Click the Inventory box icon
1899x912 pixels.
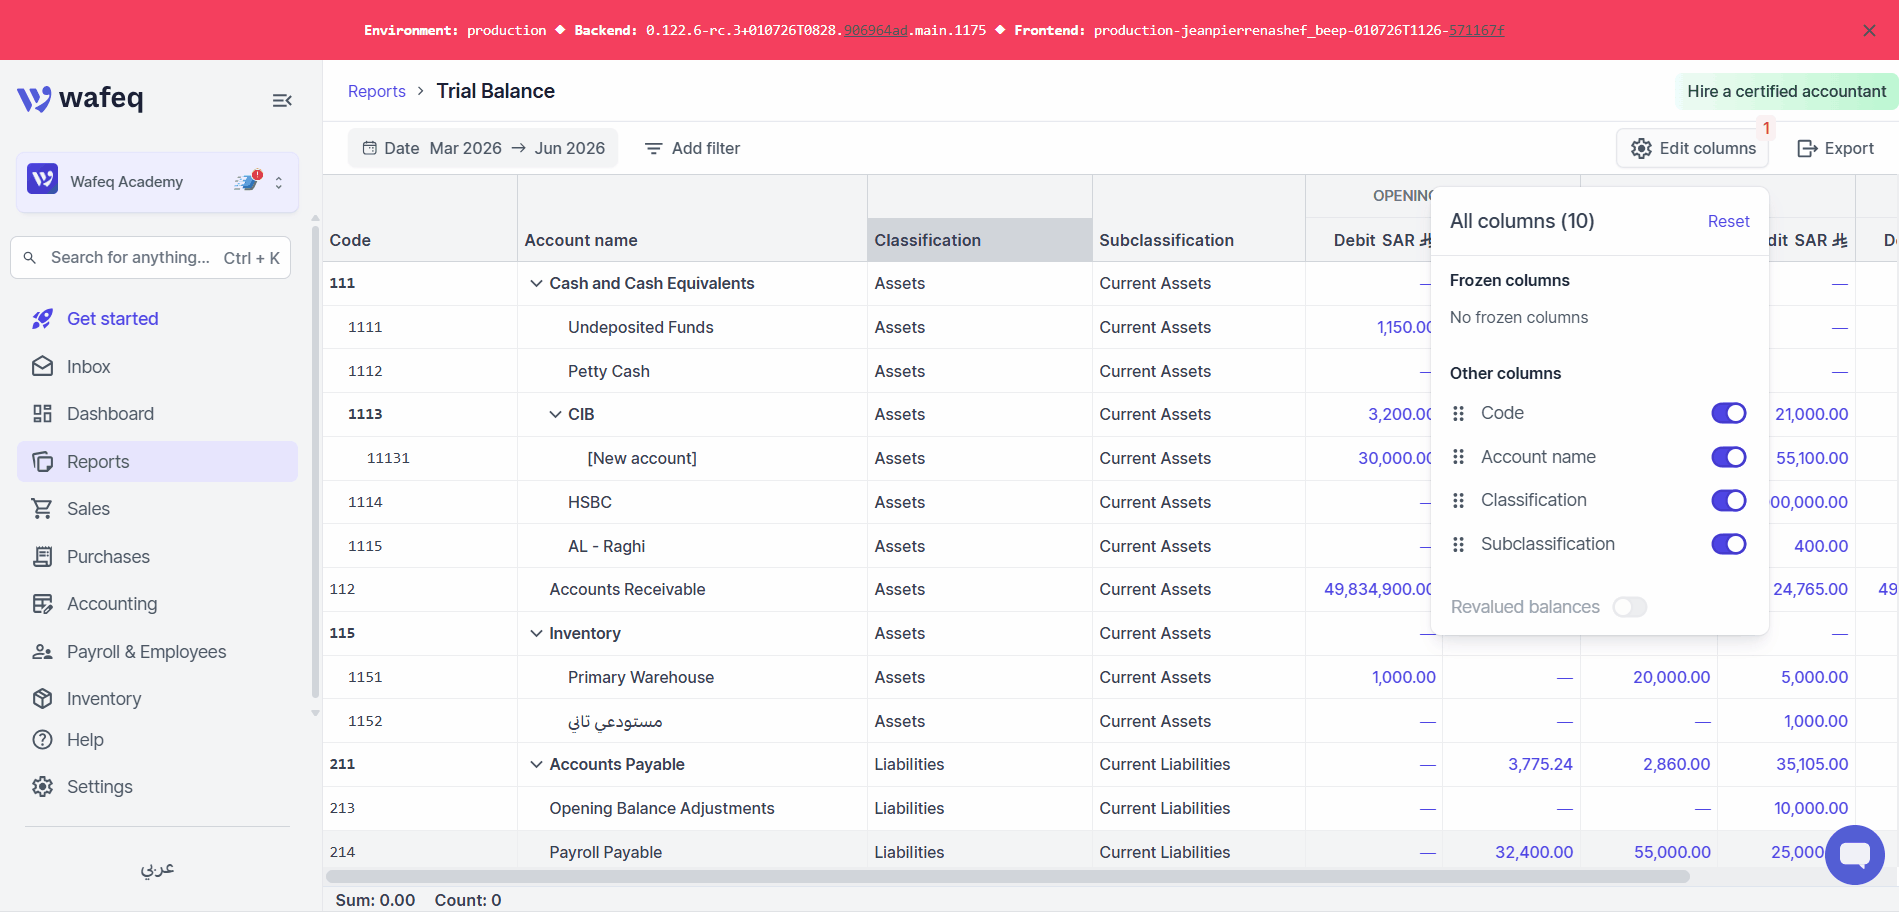coord(42,699)
